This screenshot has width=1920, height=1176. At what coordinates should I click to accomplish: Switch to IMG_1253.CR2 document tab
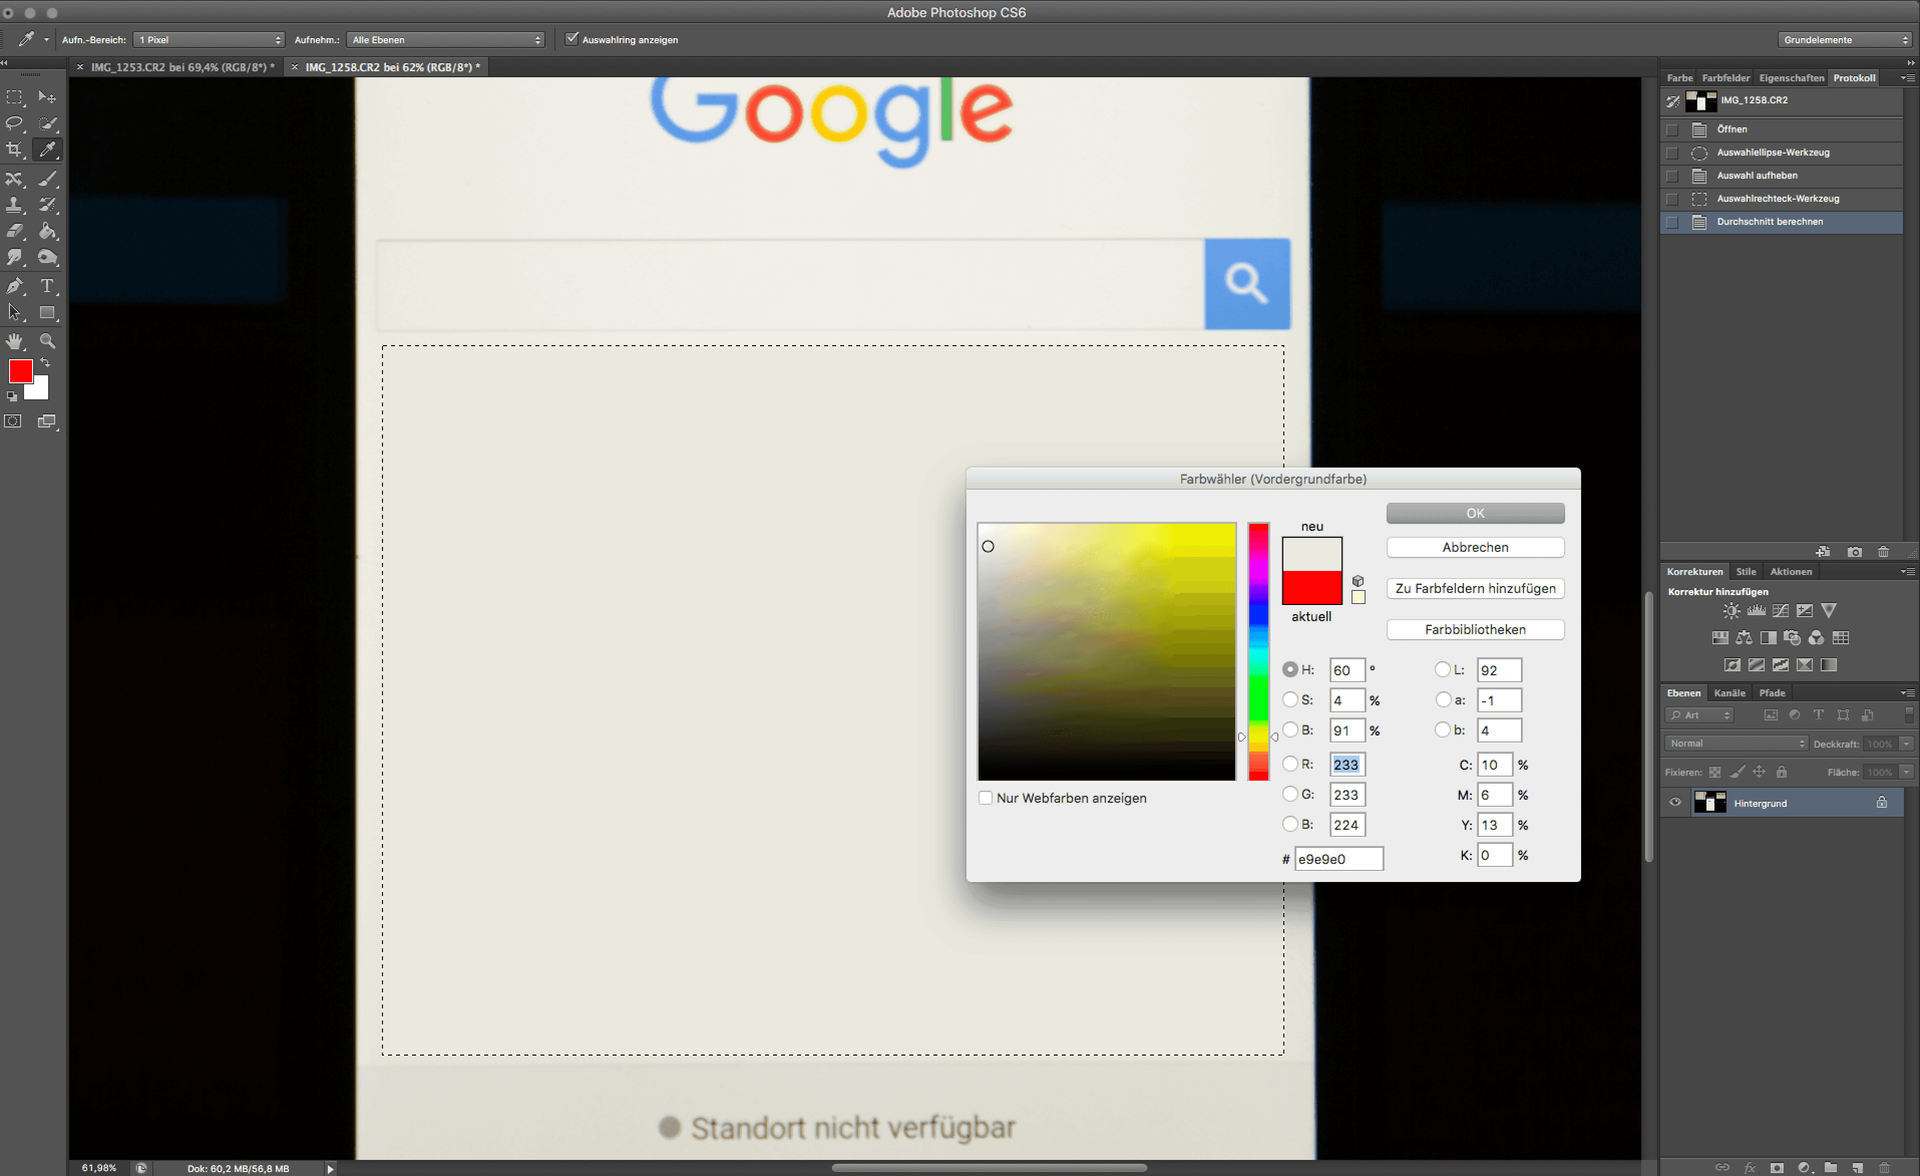[183, 67]
